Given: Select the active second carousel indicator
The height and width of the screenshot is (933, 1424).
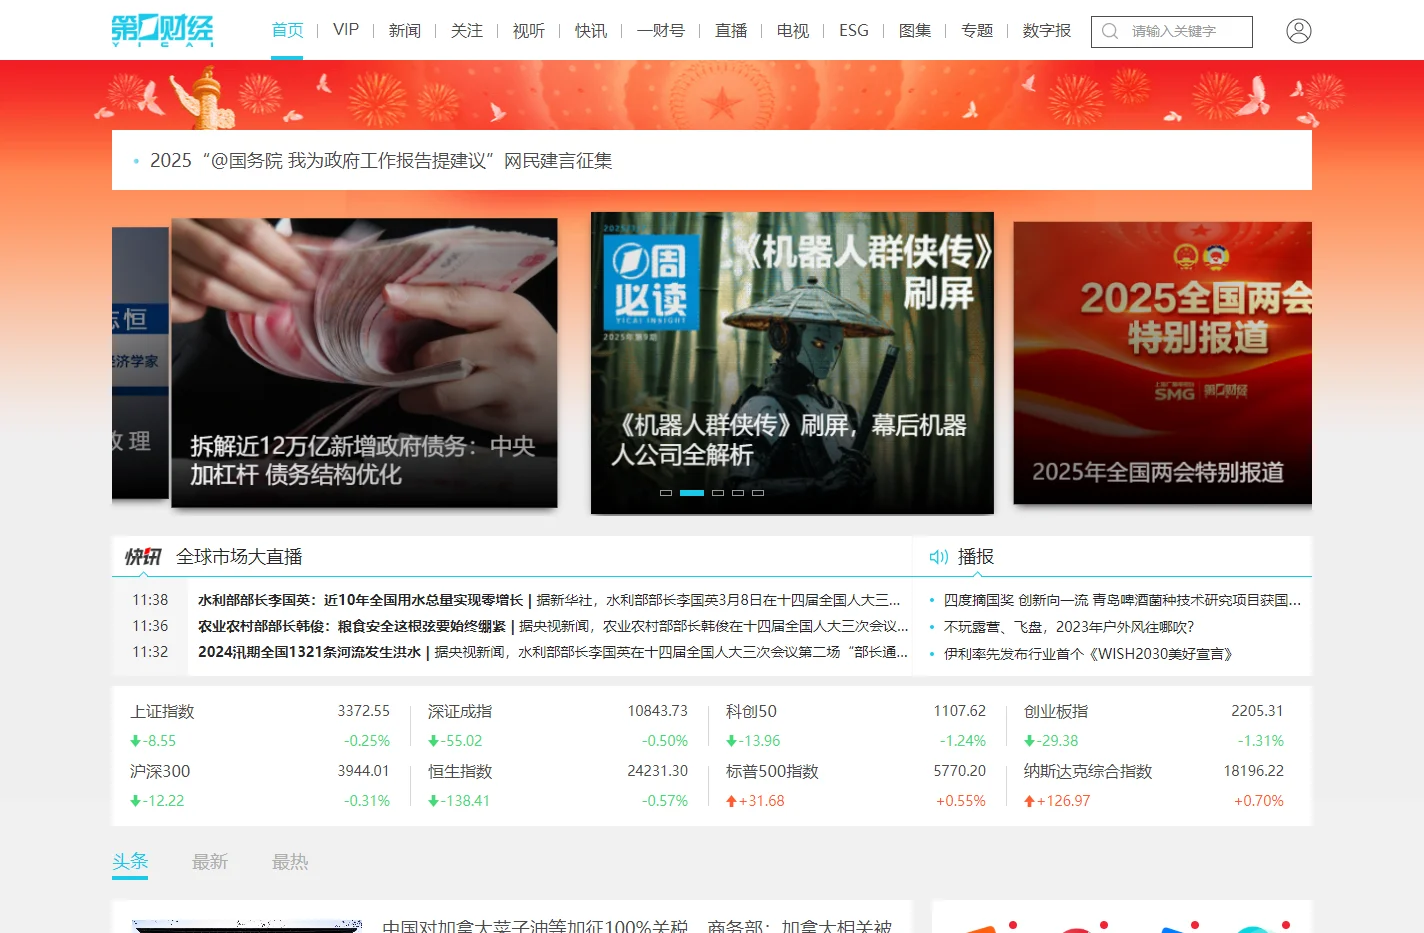Looking at the screenshot, I should (x=692, y=493).
